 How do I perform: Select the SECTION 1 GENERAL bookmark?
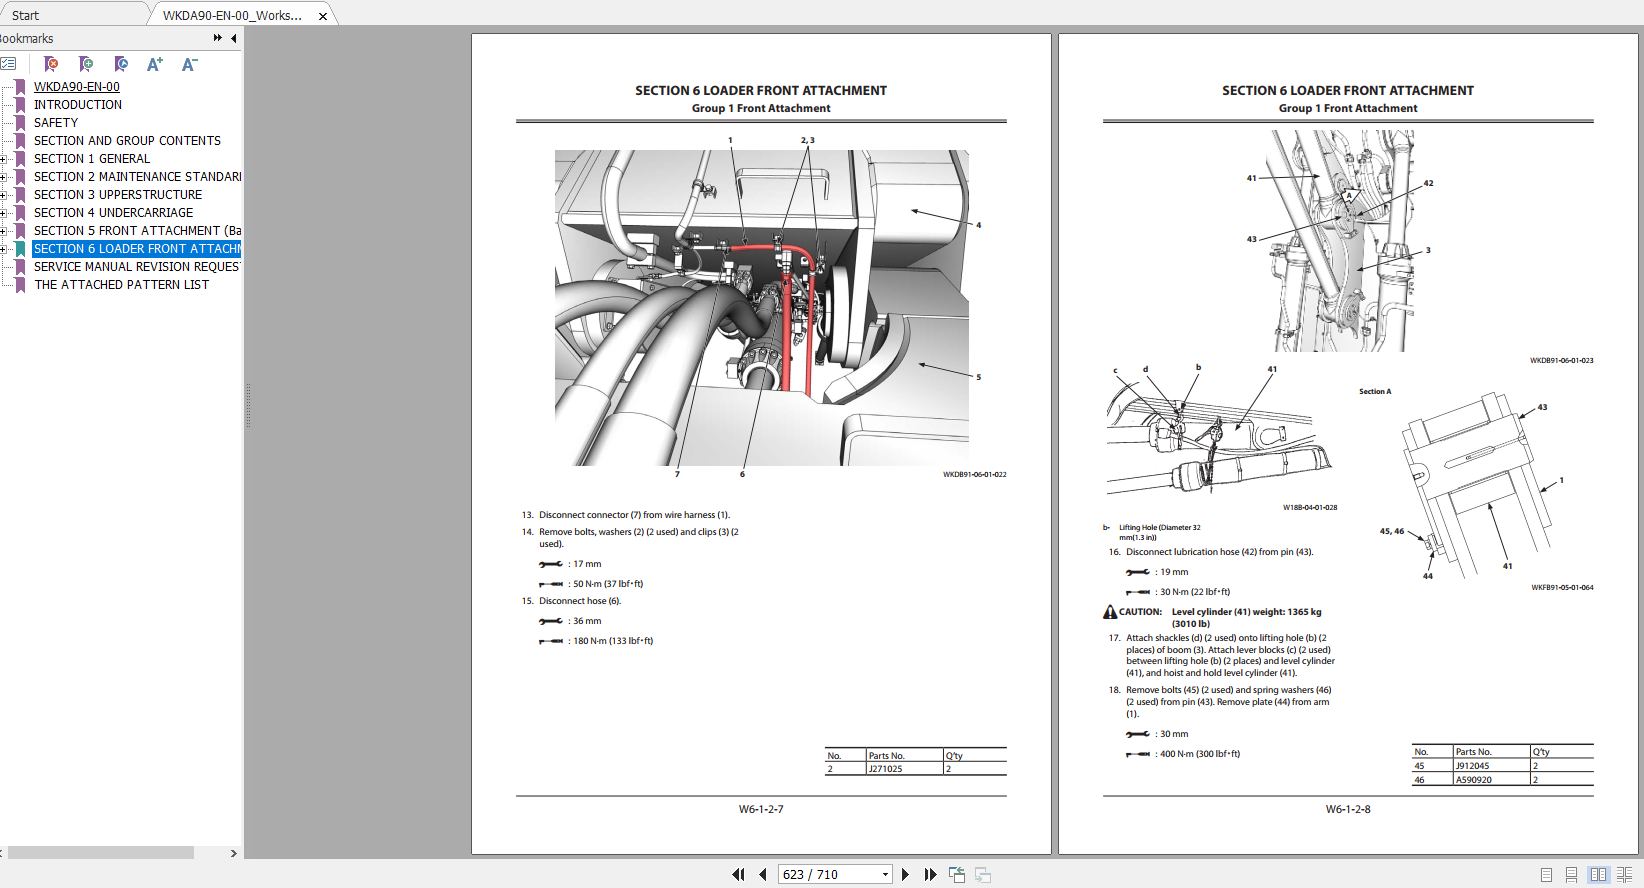(92, 159)
